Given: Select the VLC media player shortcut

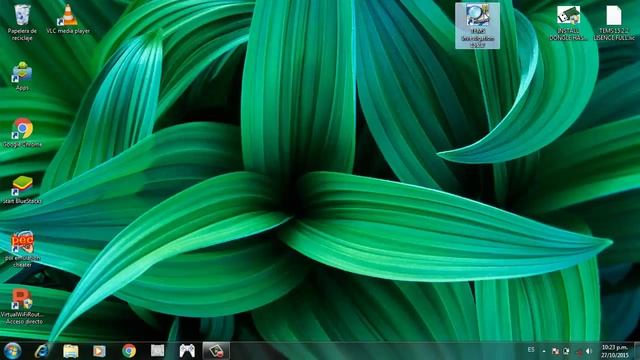Looking at the screenshot, I should click(x=68, y=19).
